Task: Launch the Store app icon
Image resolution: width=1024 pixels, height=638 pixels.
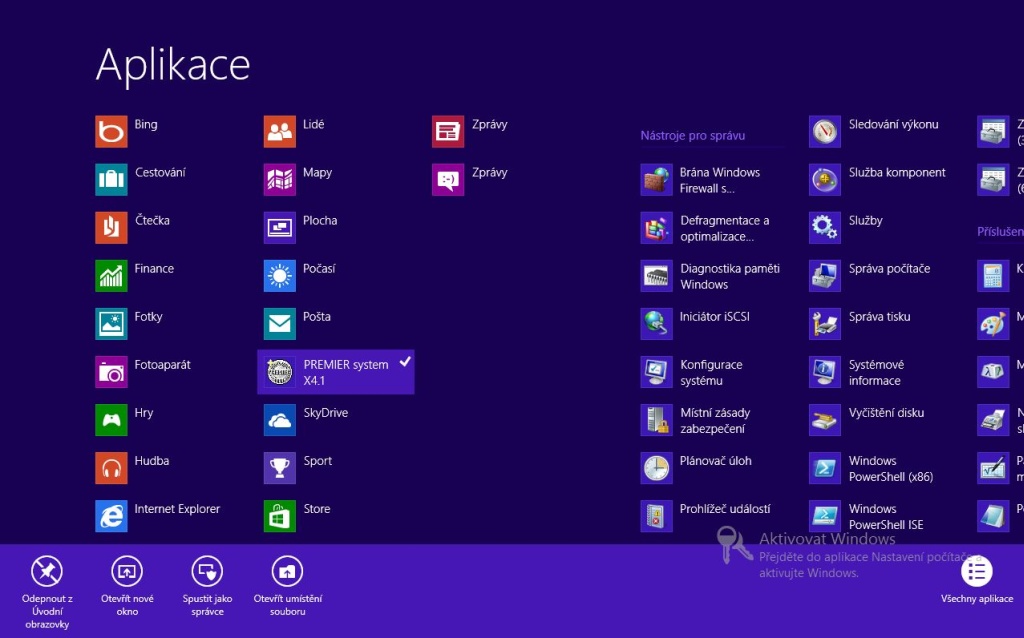Action: (280, 515)
